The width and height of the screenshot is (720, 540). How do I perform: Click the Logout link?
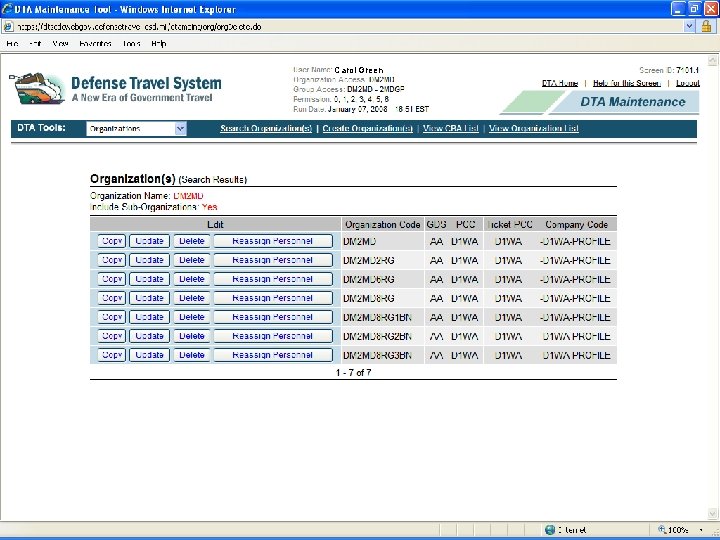pyautogui.click(x=687, y=83)
